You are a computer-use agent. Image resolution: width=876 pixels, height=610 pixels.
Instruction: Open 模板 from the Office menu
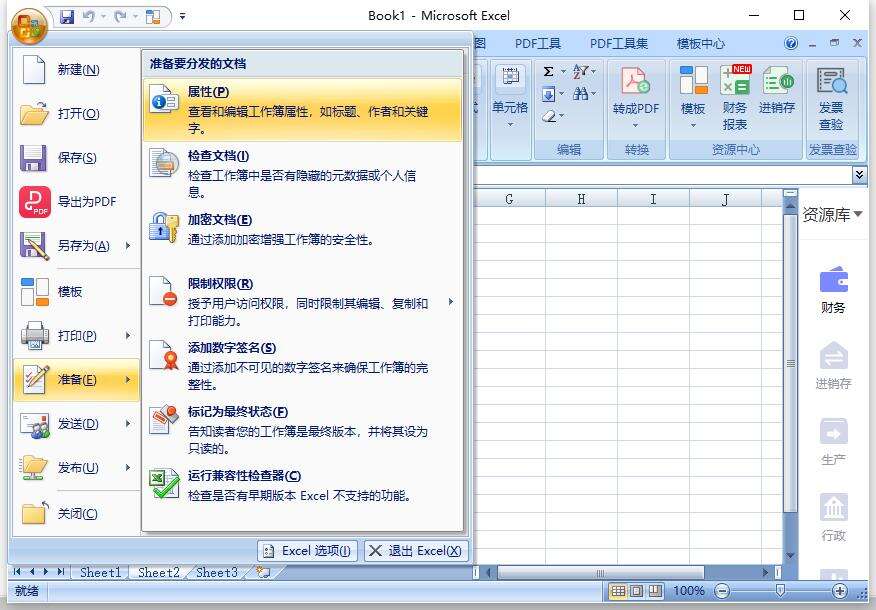coord(76,292)
